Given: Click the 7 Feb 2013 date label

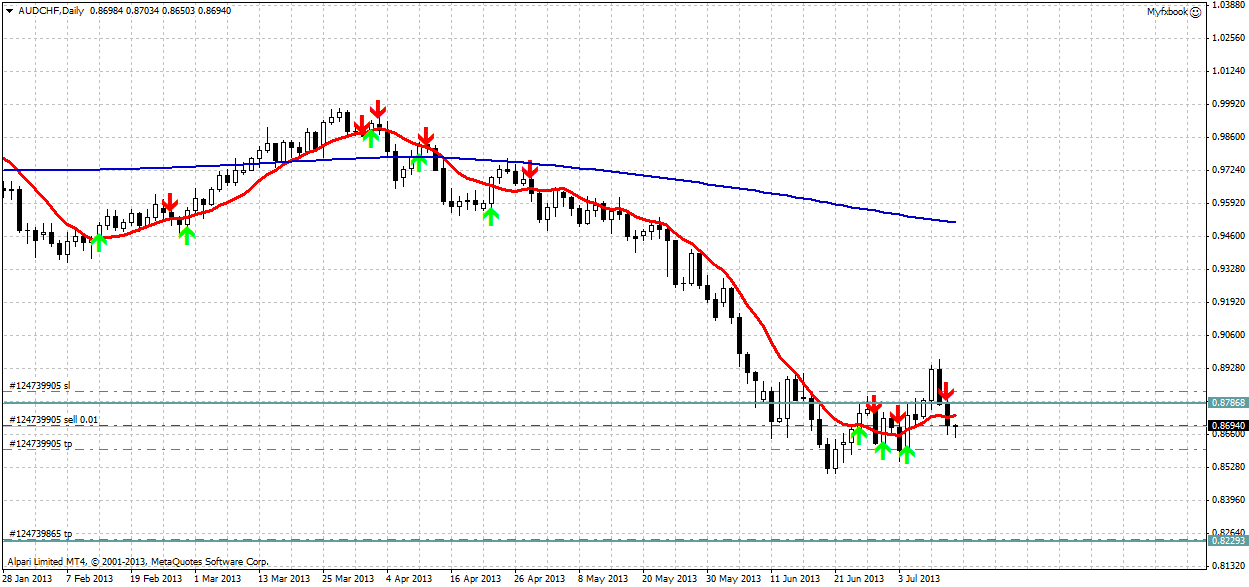Looking at the screenshot, I should point(89,579).
